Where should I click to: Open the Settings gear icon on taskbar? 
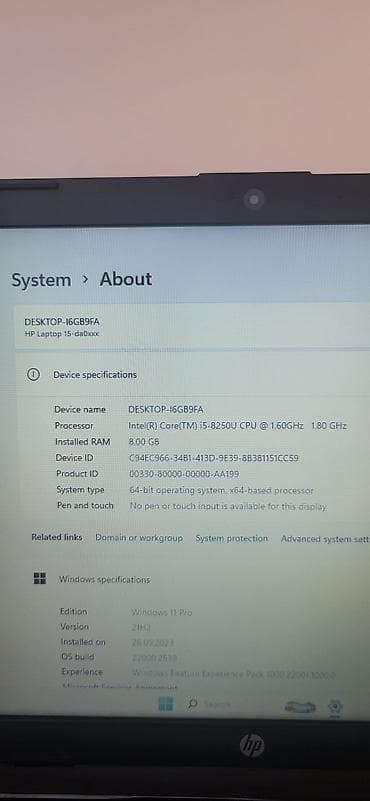(x=335, y=706)
